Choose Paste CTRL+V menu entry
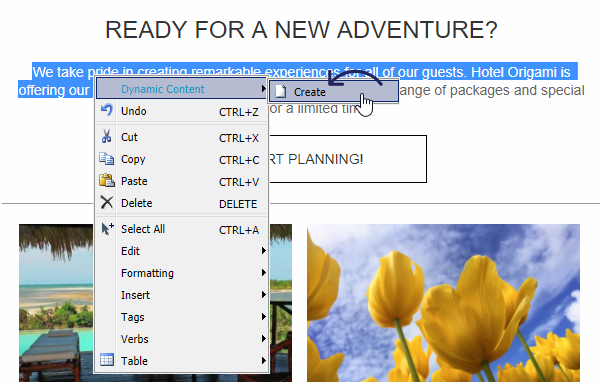Screen dimensions: 600x382 click(x=182, y=181)
